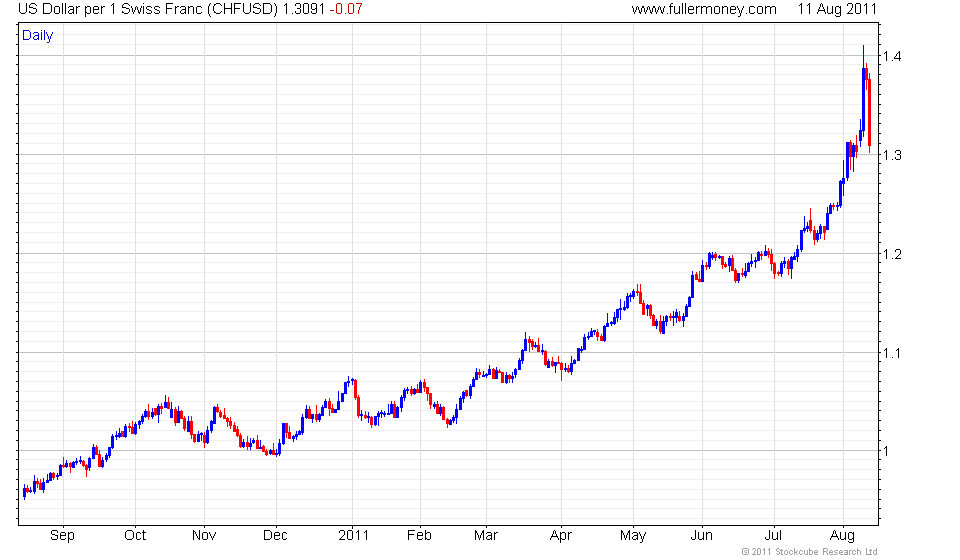Click the 1.1 y-axis price label

coord(892,353)
